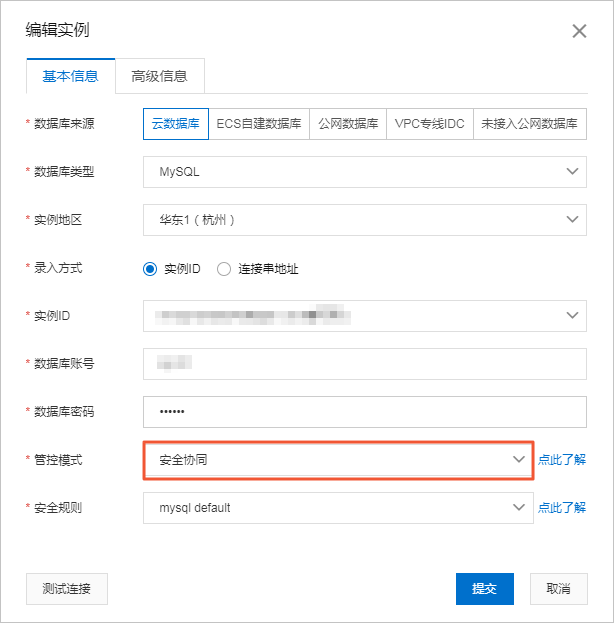The width and height of the screenshot is (614, 623).
Task: Focus the 数据库密码 password field
Action: click(x=365, y=412)
